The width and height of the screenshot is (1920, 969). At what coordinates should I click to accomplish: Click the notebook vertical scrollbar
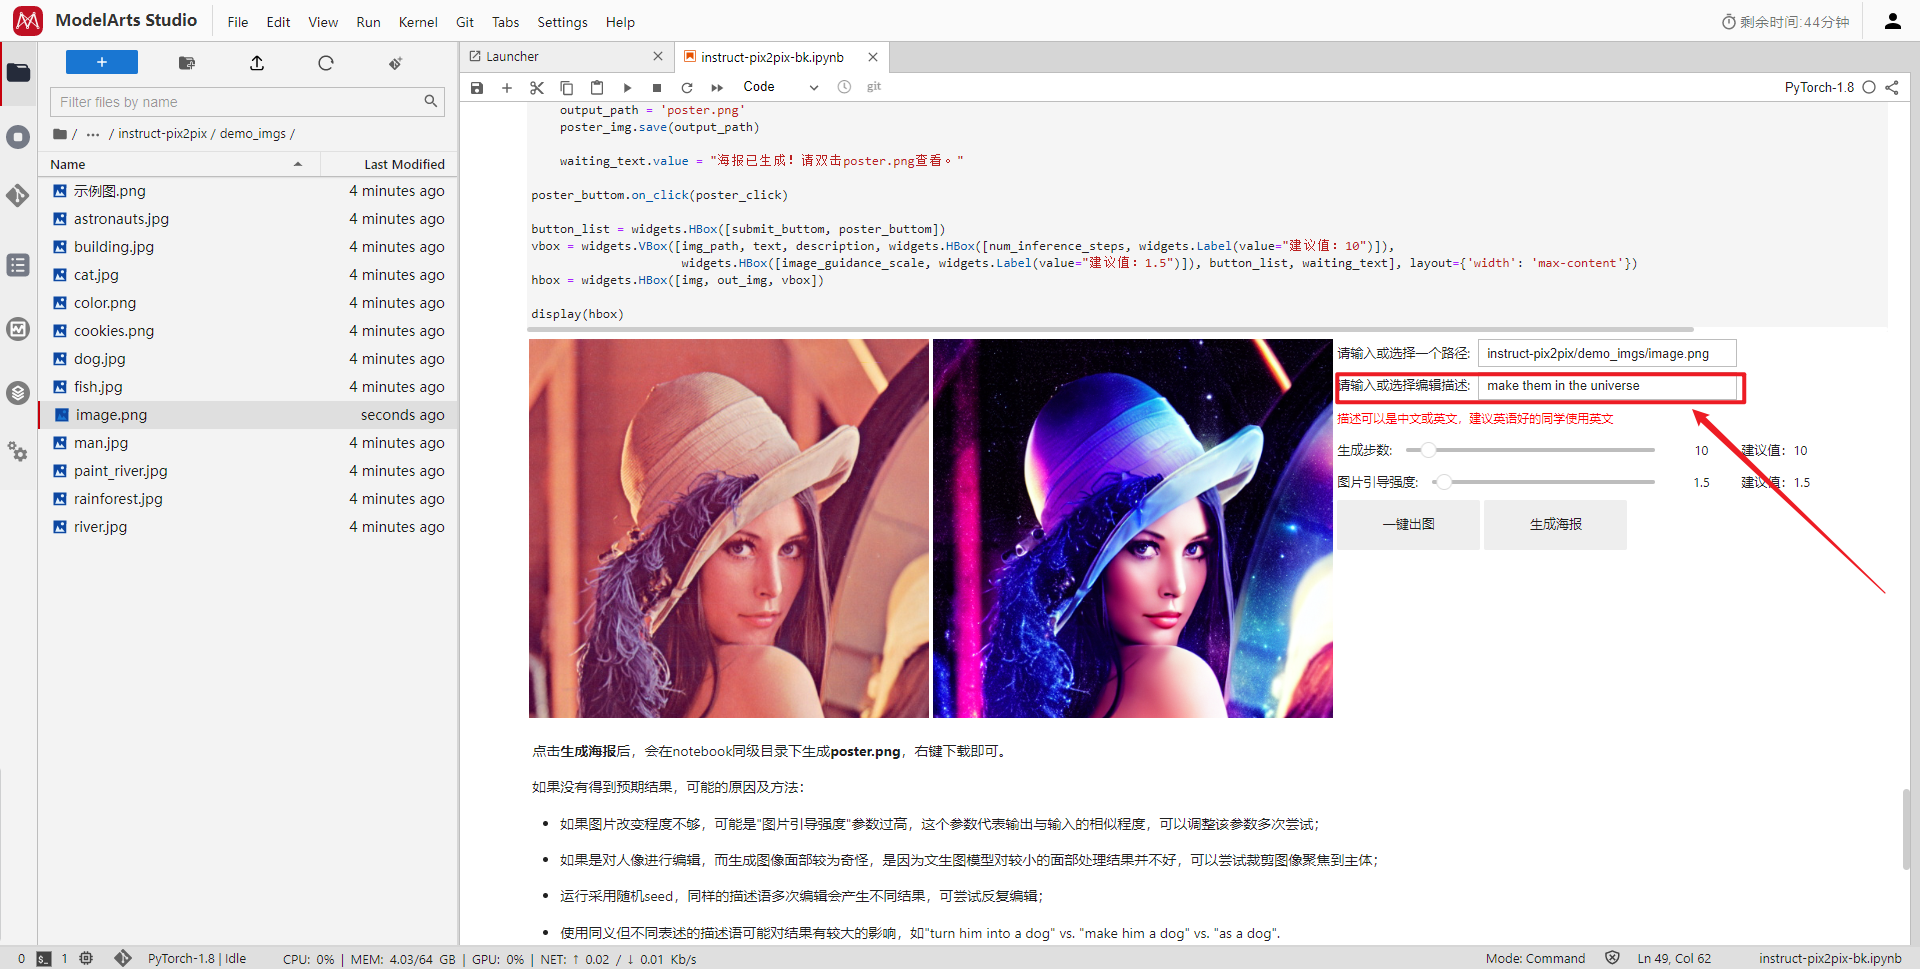click(1906, 828)
